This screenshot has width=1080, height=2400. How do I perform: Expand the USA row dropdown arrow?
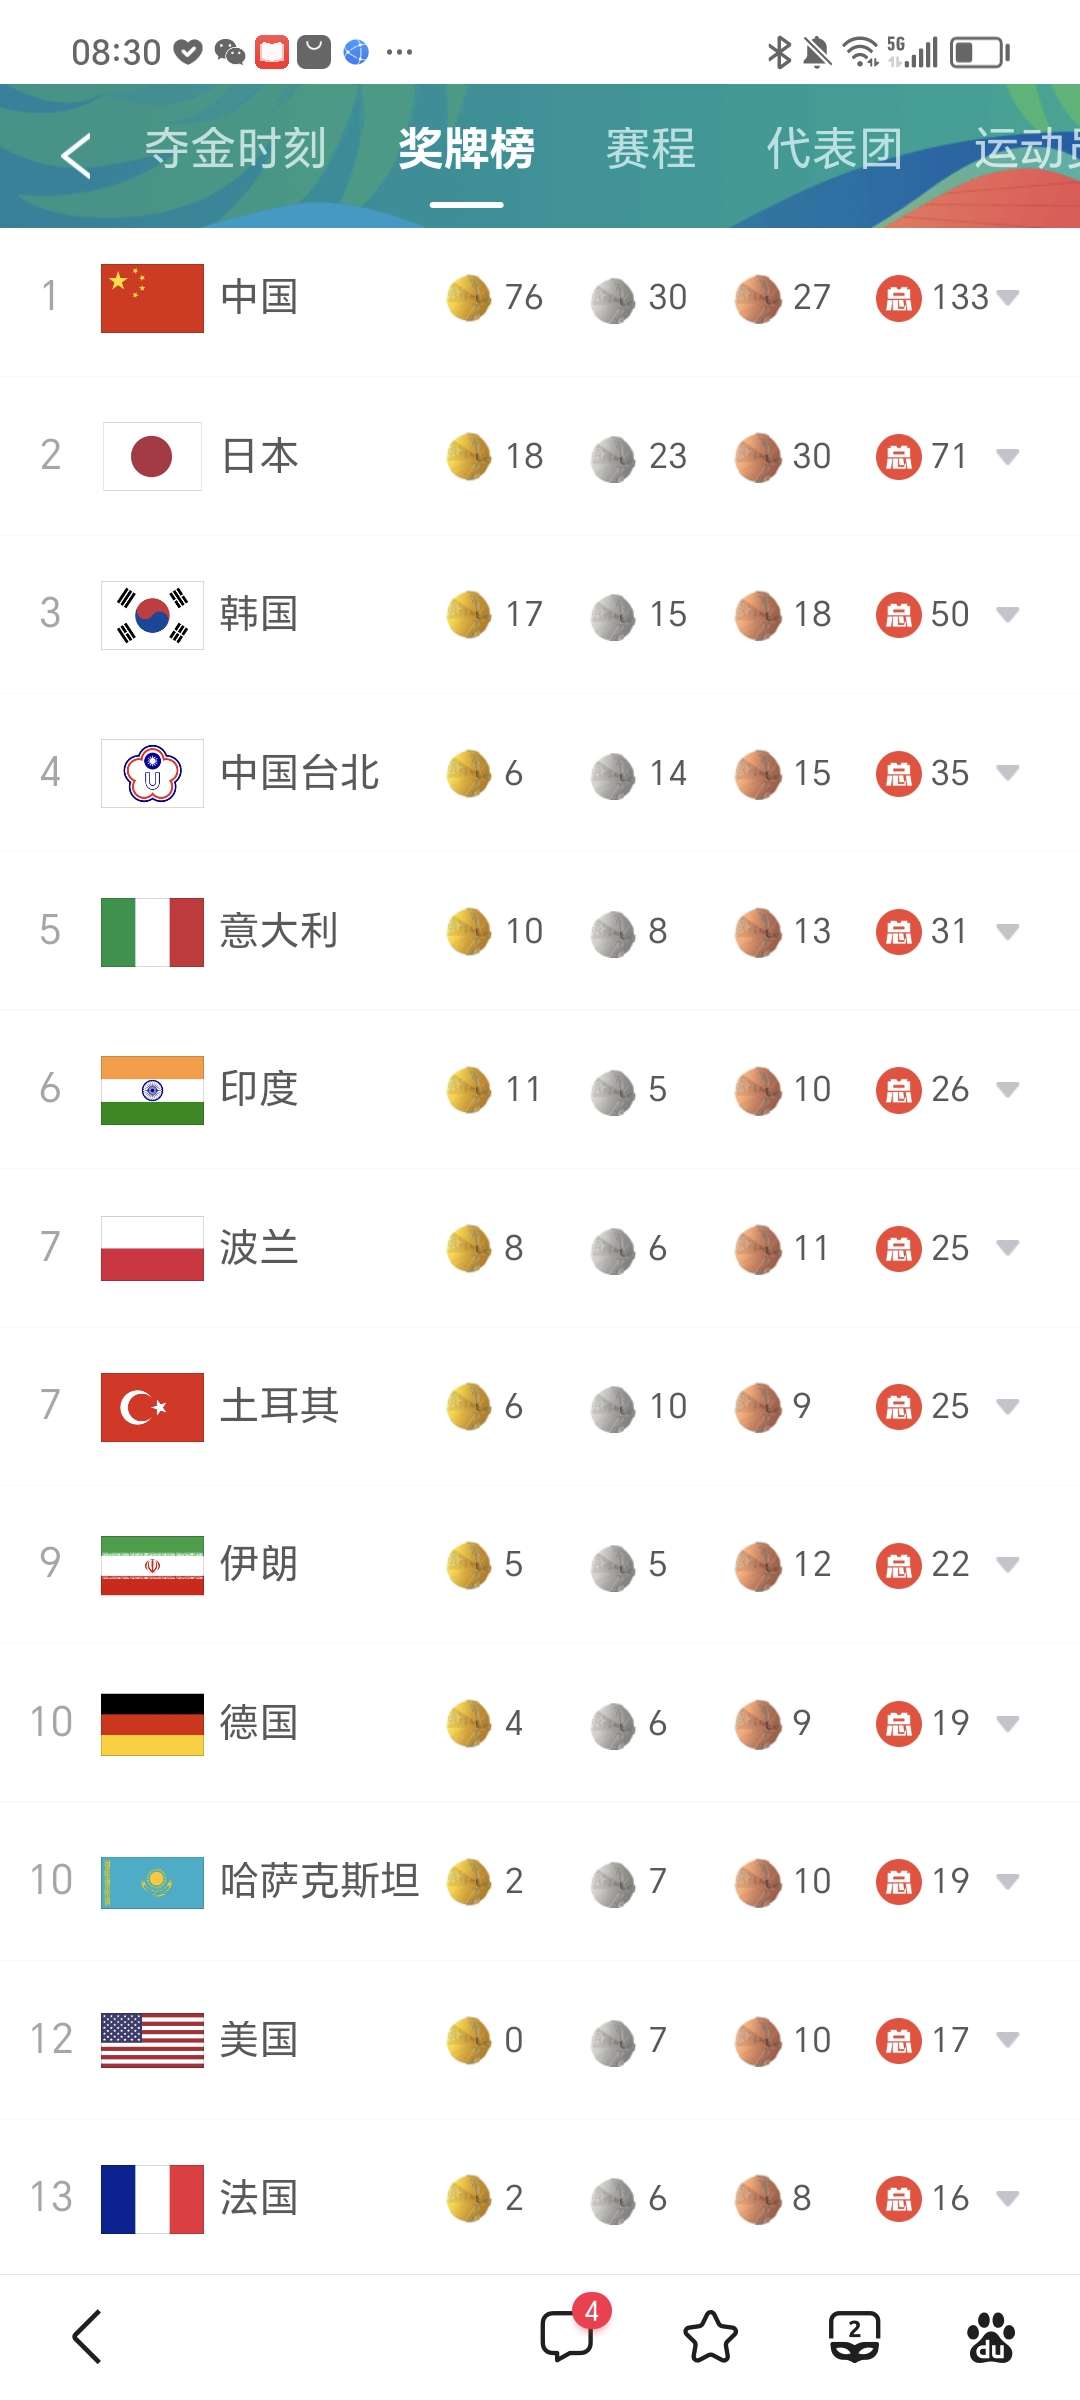pos(1008,2040)
